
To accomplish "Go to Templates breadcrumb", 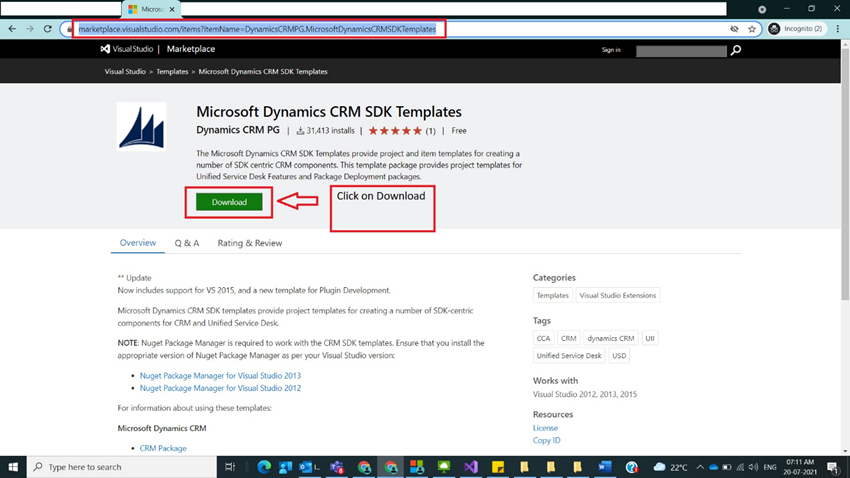I will click(x=172, y=72).
